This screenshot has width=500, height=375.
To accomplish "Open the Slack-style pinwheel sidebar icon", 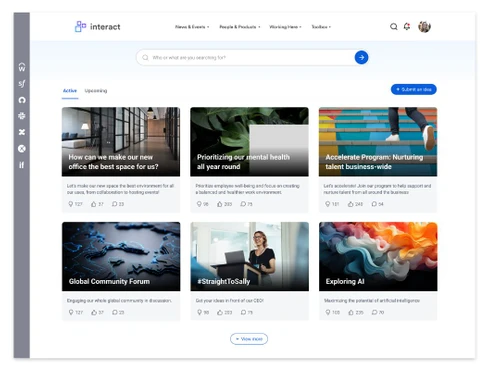I will click(22, 116).
